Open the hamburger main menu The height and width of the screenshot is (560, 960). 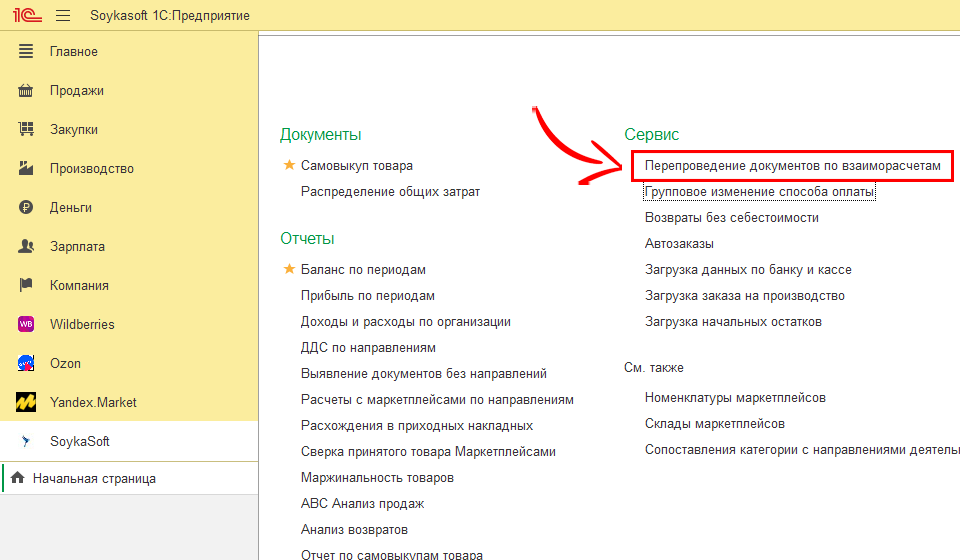click(x=63, y=15)
